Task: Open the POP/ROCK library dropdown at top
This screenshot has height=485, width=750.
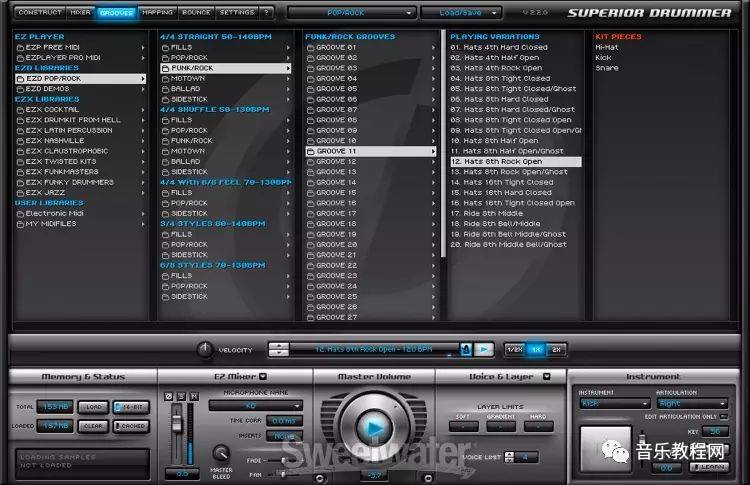Action: [352, 12]
